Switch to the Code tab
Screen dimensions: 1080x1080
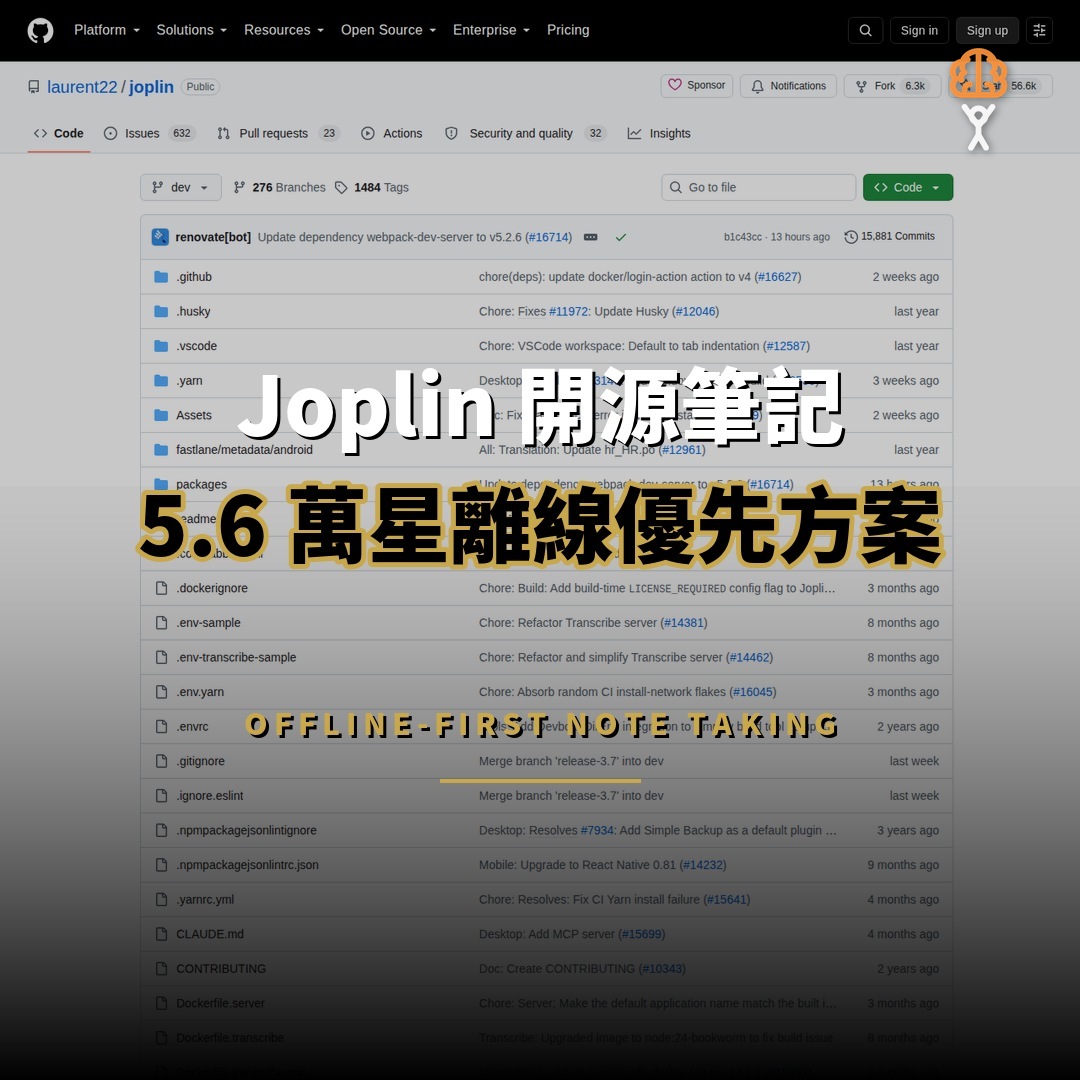tap(59, 134)
